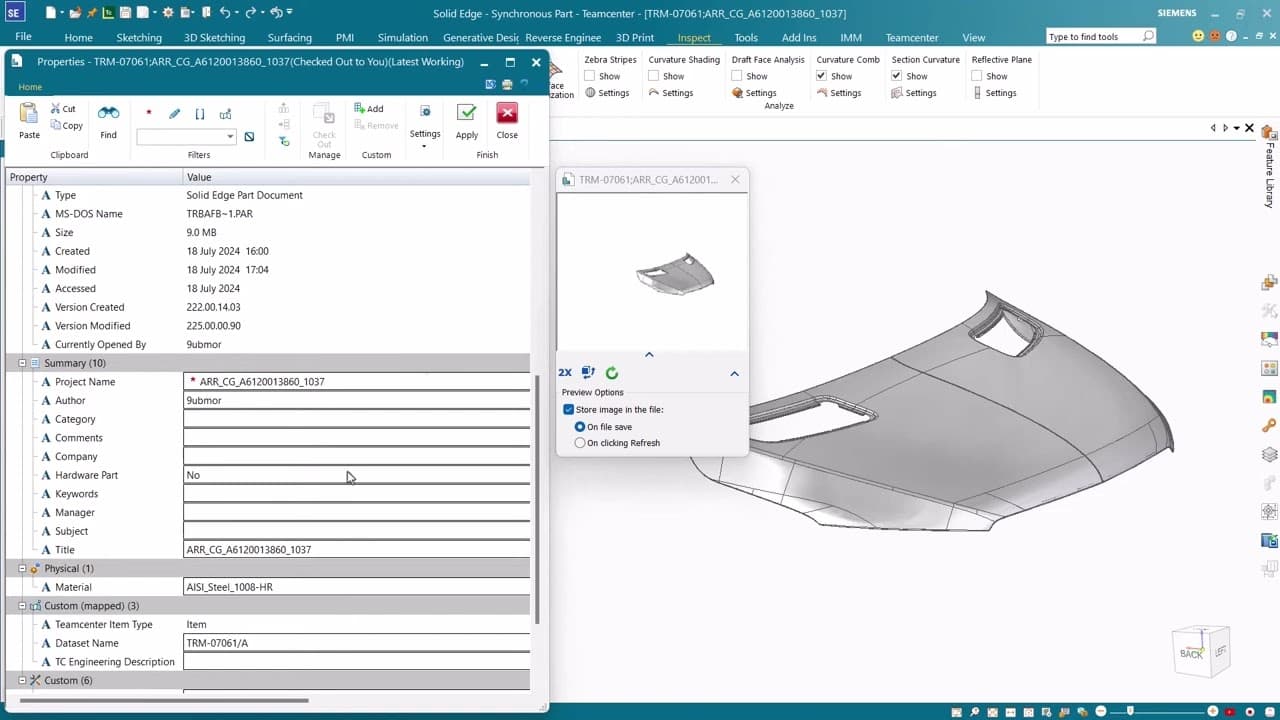
Task: Click Curvature Comb Settings button
Action: 839,93
